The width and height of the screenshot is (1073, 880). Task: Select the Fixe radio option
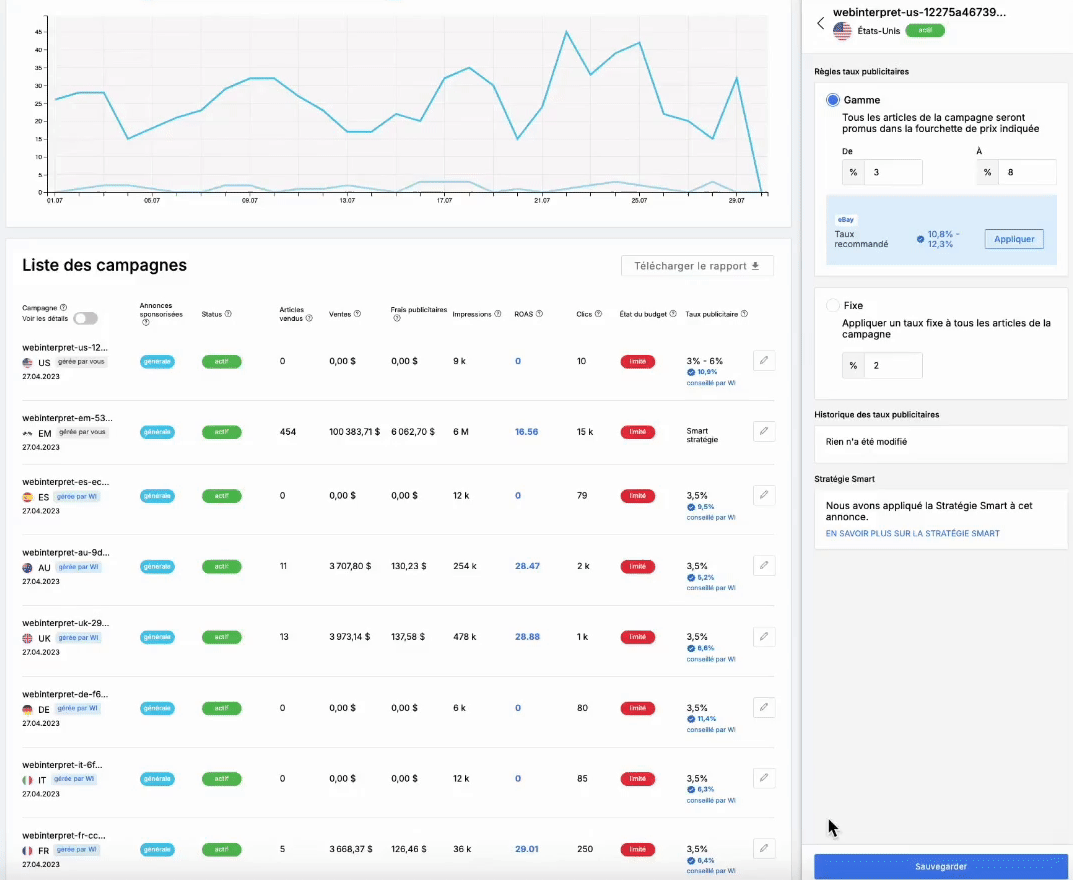pos(833,305)
